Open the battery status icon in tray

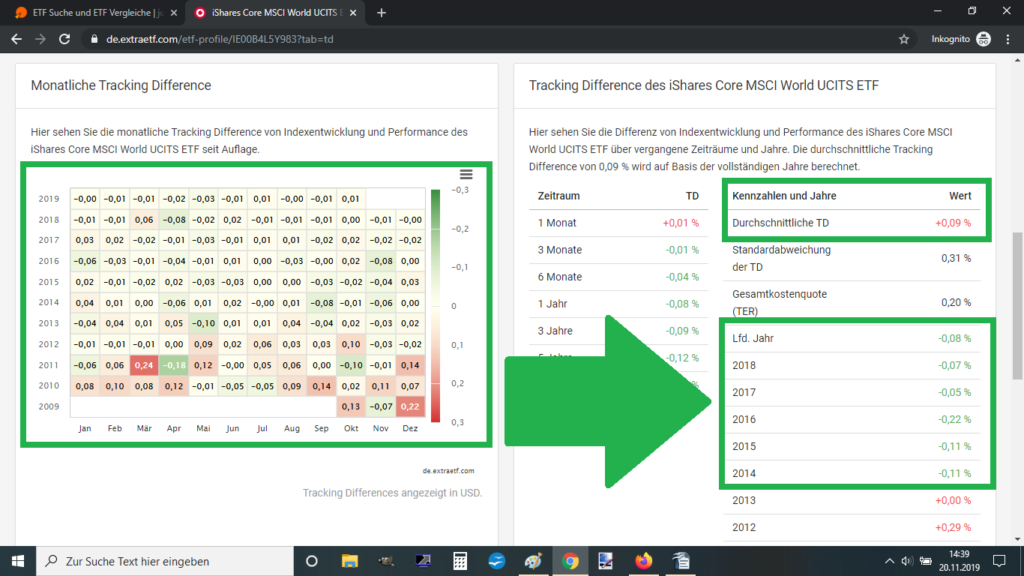pyautogui.click(x=925, y=561)
